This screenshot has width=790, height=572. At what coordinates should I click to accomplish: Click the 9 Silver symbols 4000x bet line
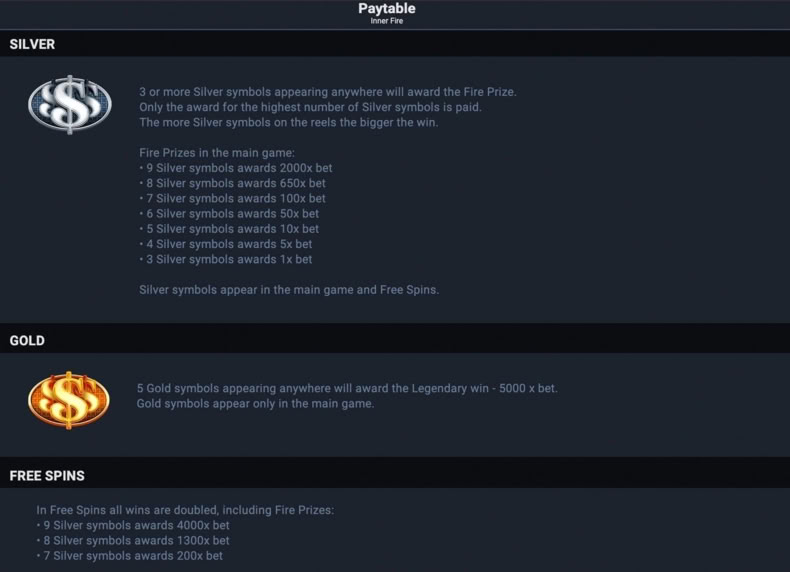[x=133, y=525]
